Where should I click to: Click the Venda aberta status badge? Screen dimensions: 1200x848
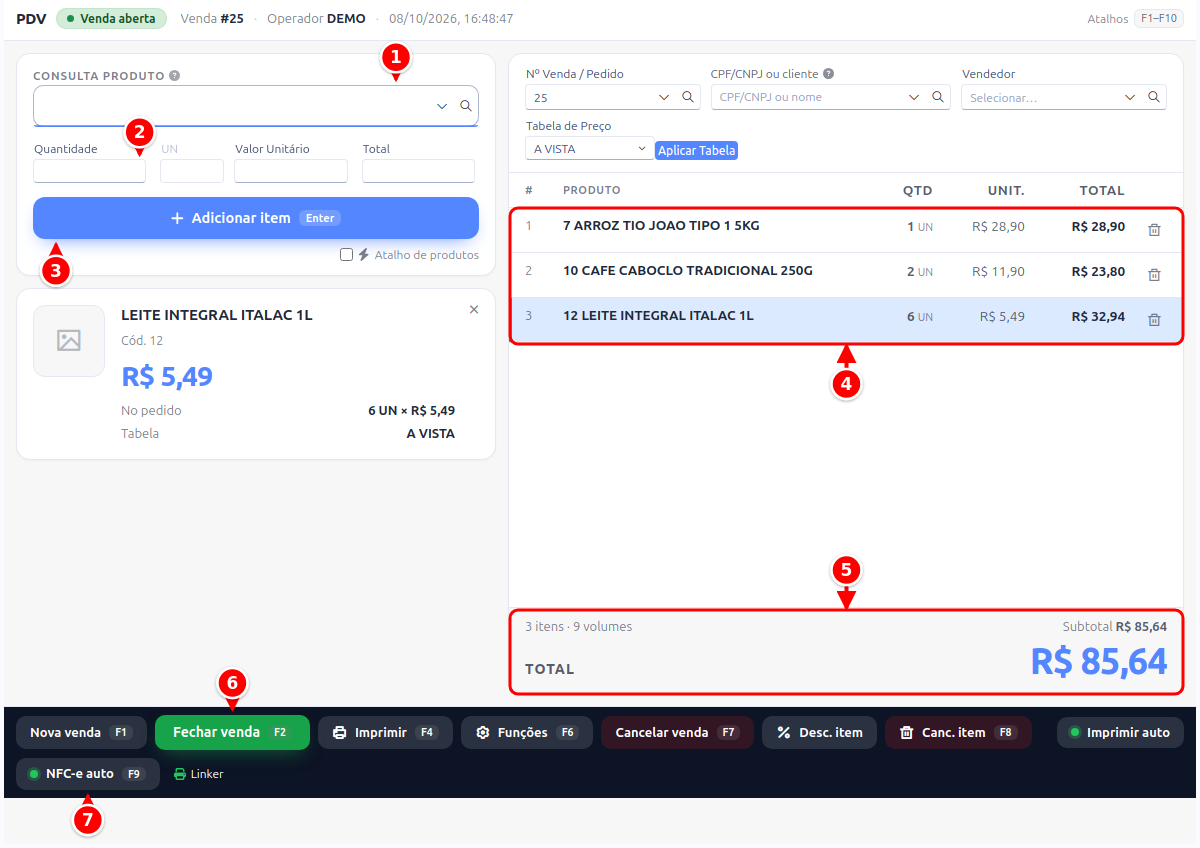[111, 19]
